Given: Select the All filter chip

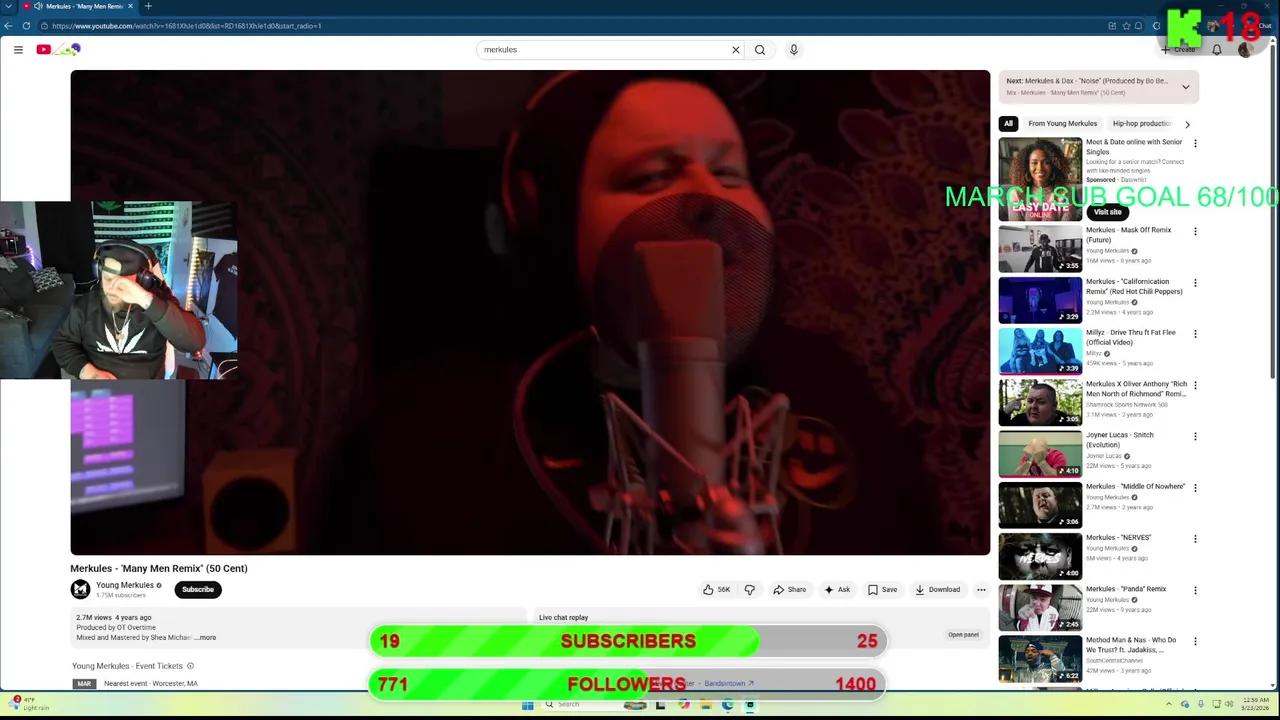Looking at the screenshot, I should 1008,124.
